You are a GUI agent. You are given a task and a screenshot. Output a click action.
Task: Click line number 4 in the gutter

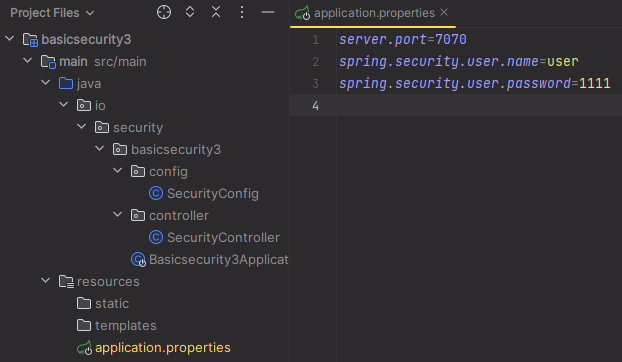point(315,105)
